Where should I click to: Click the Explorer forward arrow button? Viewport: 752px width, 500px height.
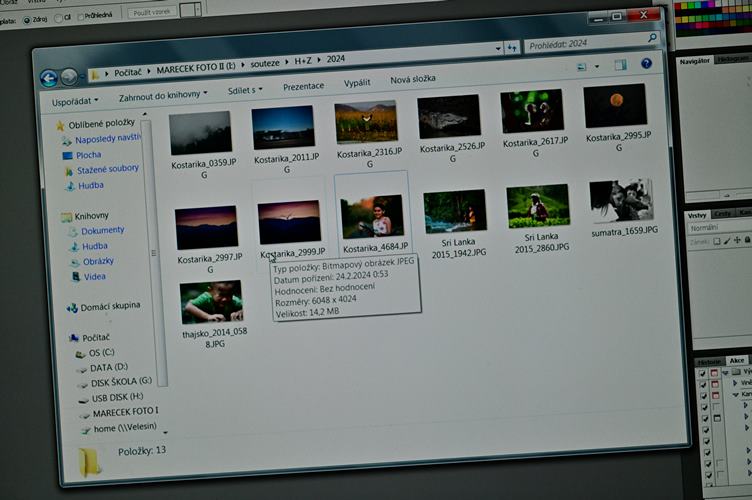[x=69, y=77]
